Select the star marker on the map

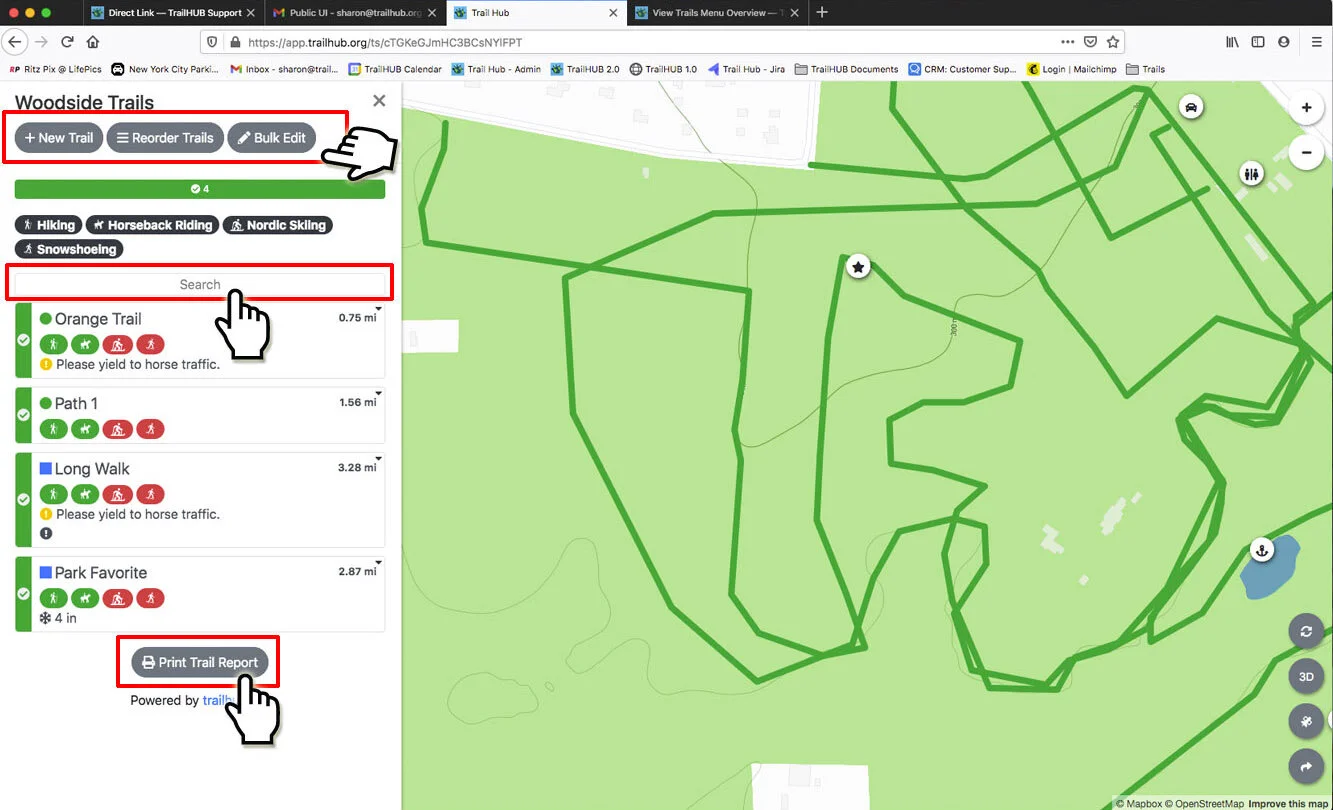858,267
